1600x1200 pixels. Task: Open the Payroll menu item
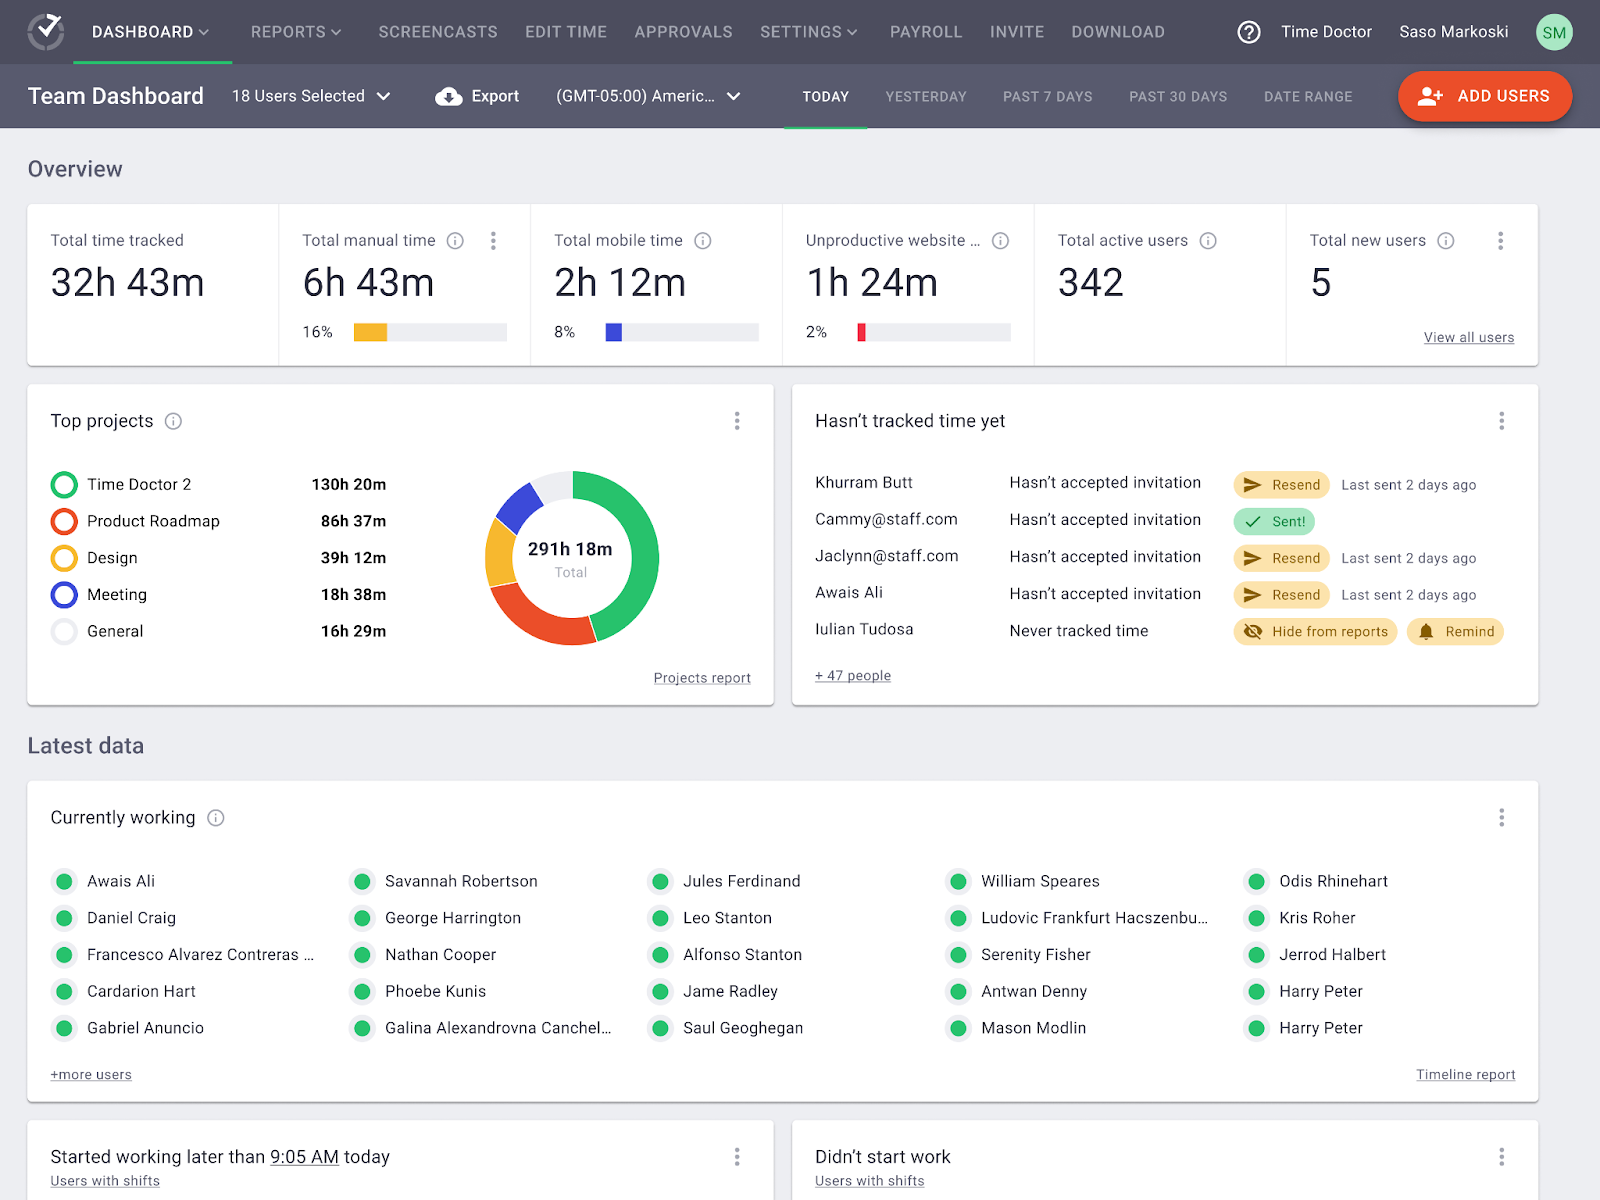925,32
